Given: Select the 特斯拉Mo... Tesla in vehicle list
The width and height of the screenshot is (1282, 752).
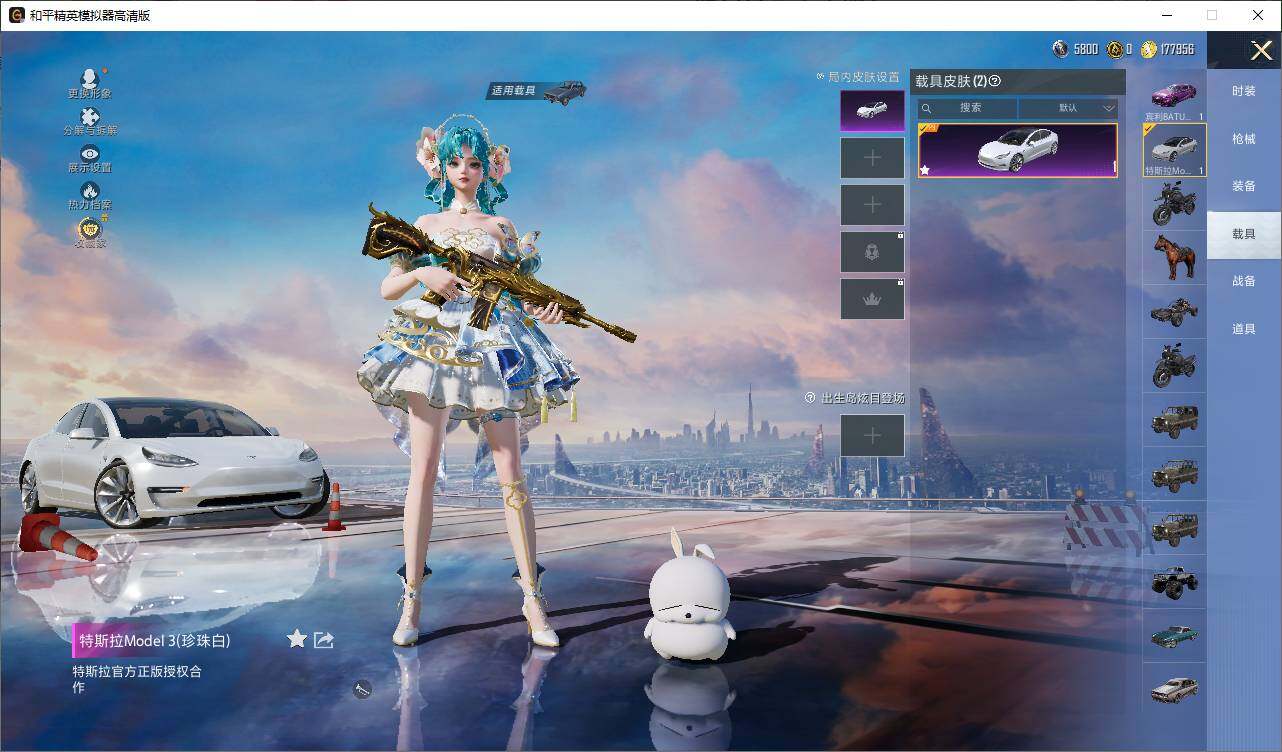Looking at the screenshot, I should (x=1174, y=150).
